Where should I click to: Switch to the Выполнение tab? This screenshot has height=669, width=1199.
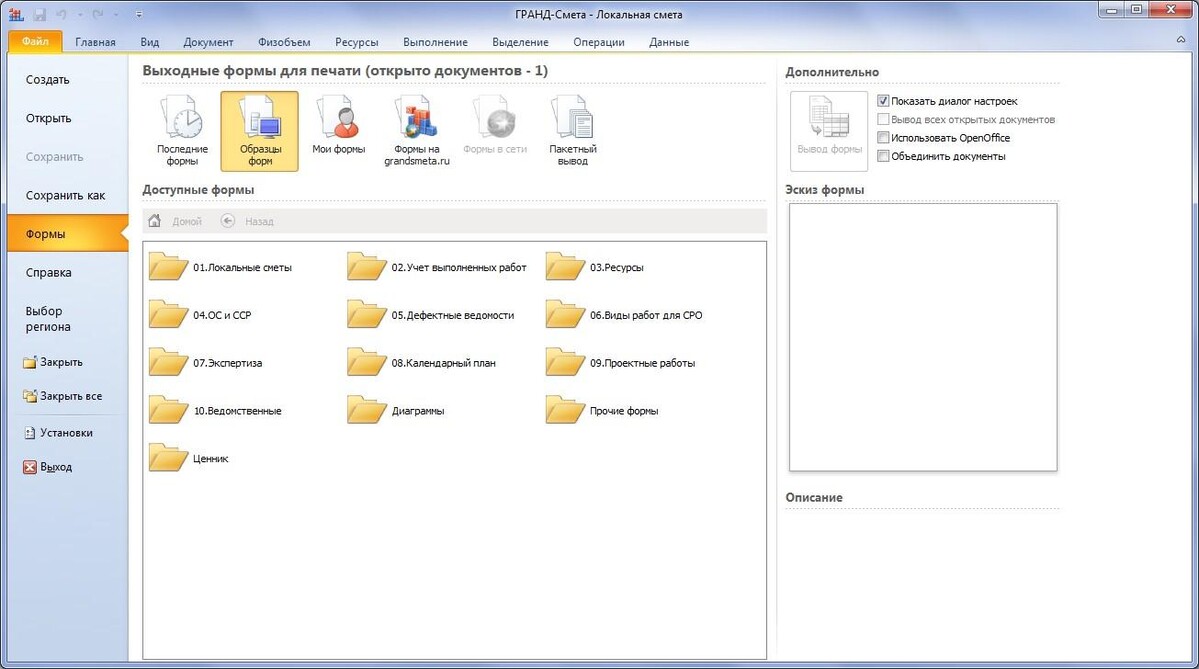coord(435,42)
